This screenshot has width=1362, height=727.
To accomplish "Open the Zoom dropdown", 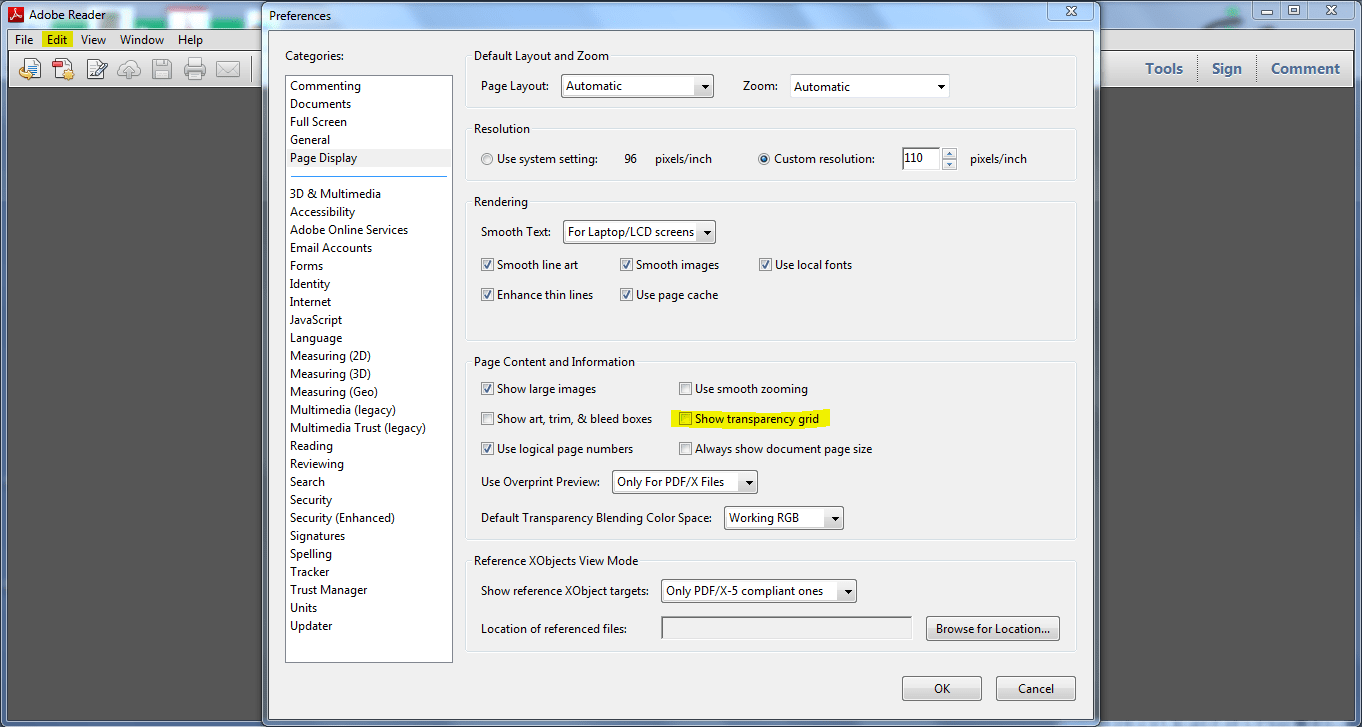I will tap(869, 87).
